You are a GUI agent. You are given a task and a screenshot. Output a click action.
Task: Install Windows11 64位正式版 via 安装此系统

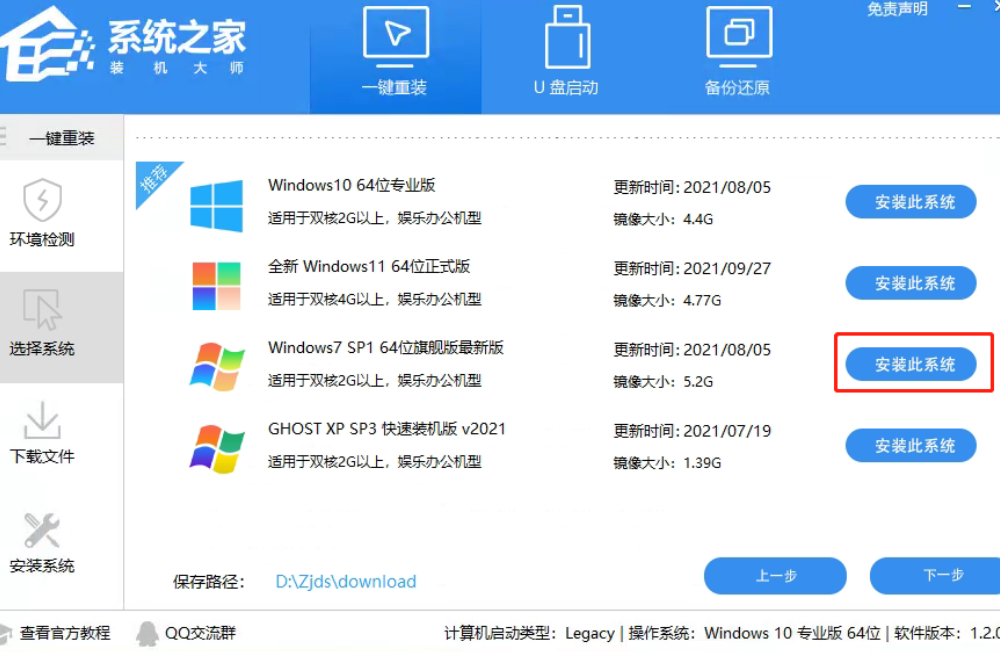(911, 283)
